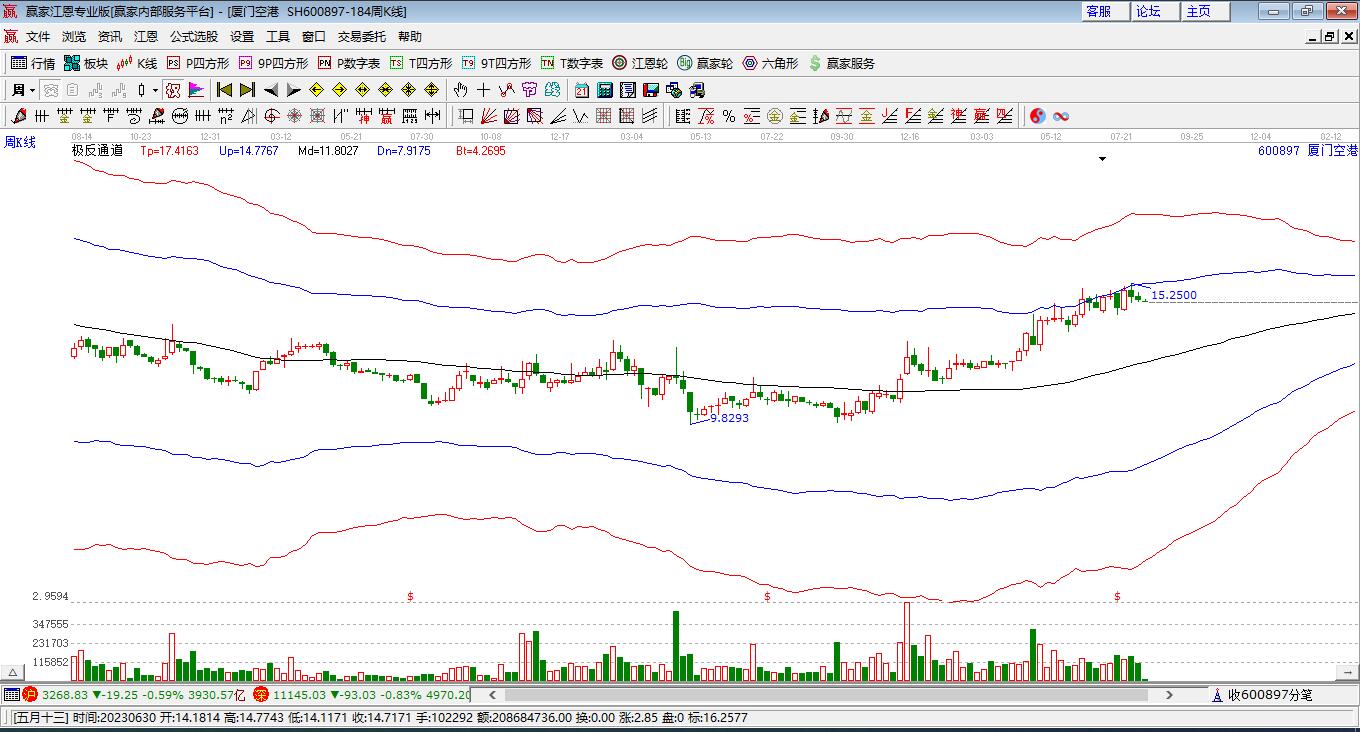Screen dimensions: 1360x732
Task: Select the hand pan tool
Action: coord(460,90)
